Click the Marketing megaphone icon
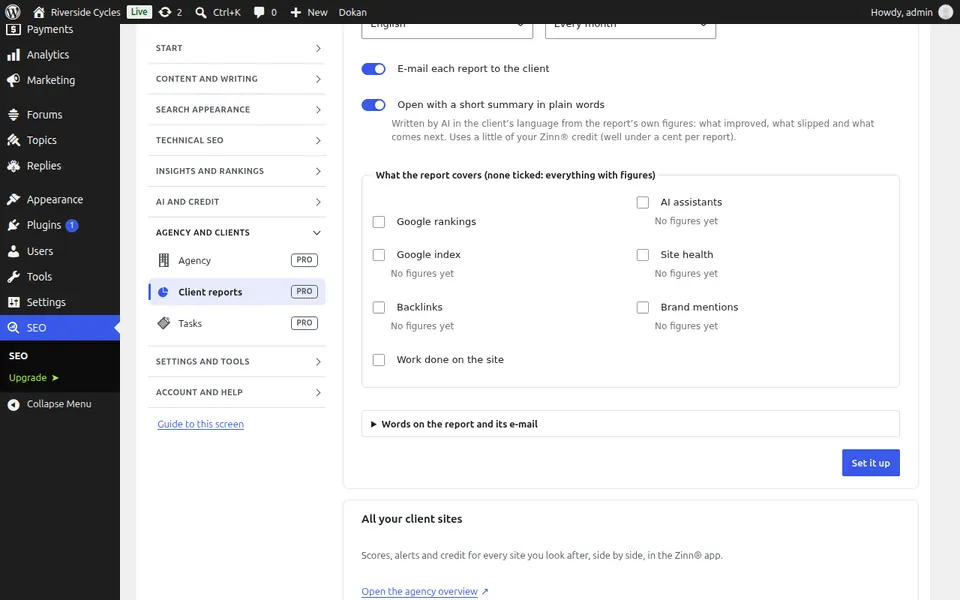Viewport: 960px width, 600px height. pos(13,80)
